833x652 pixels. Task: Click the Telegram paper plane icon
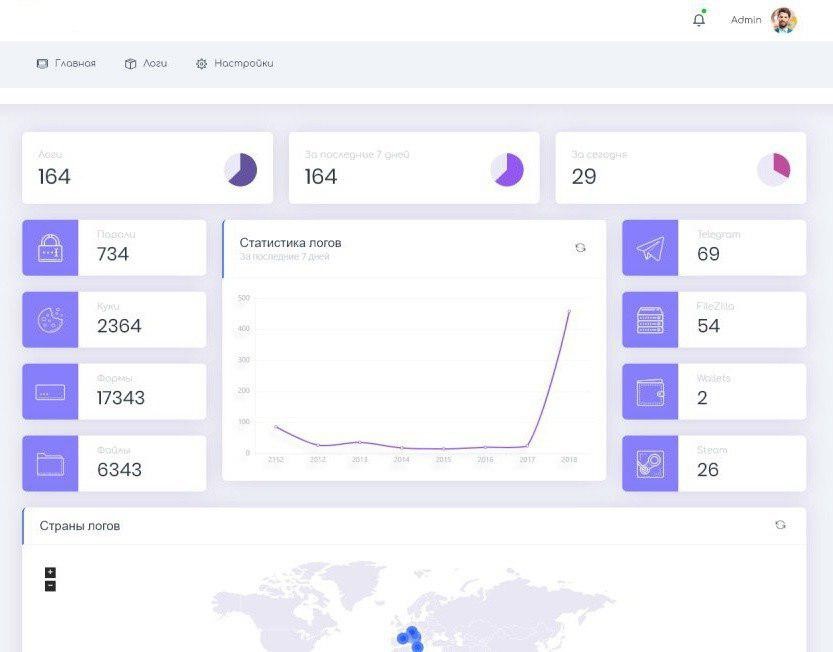650,248
